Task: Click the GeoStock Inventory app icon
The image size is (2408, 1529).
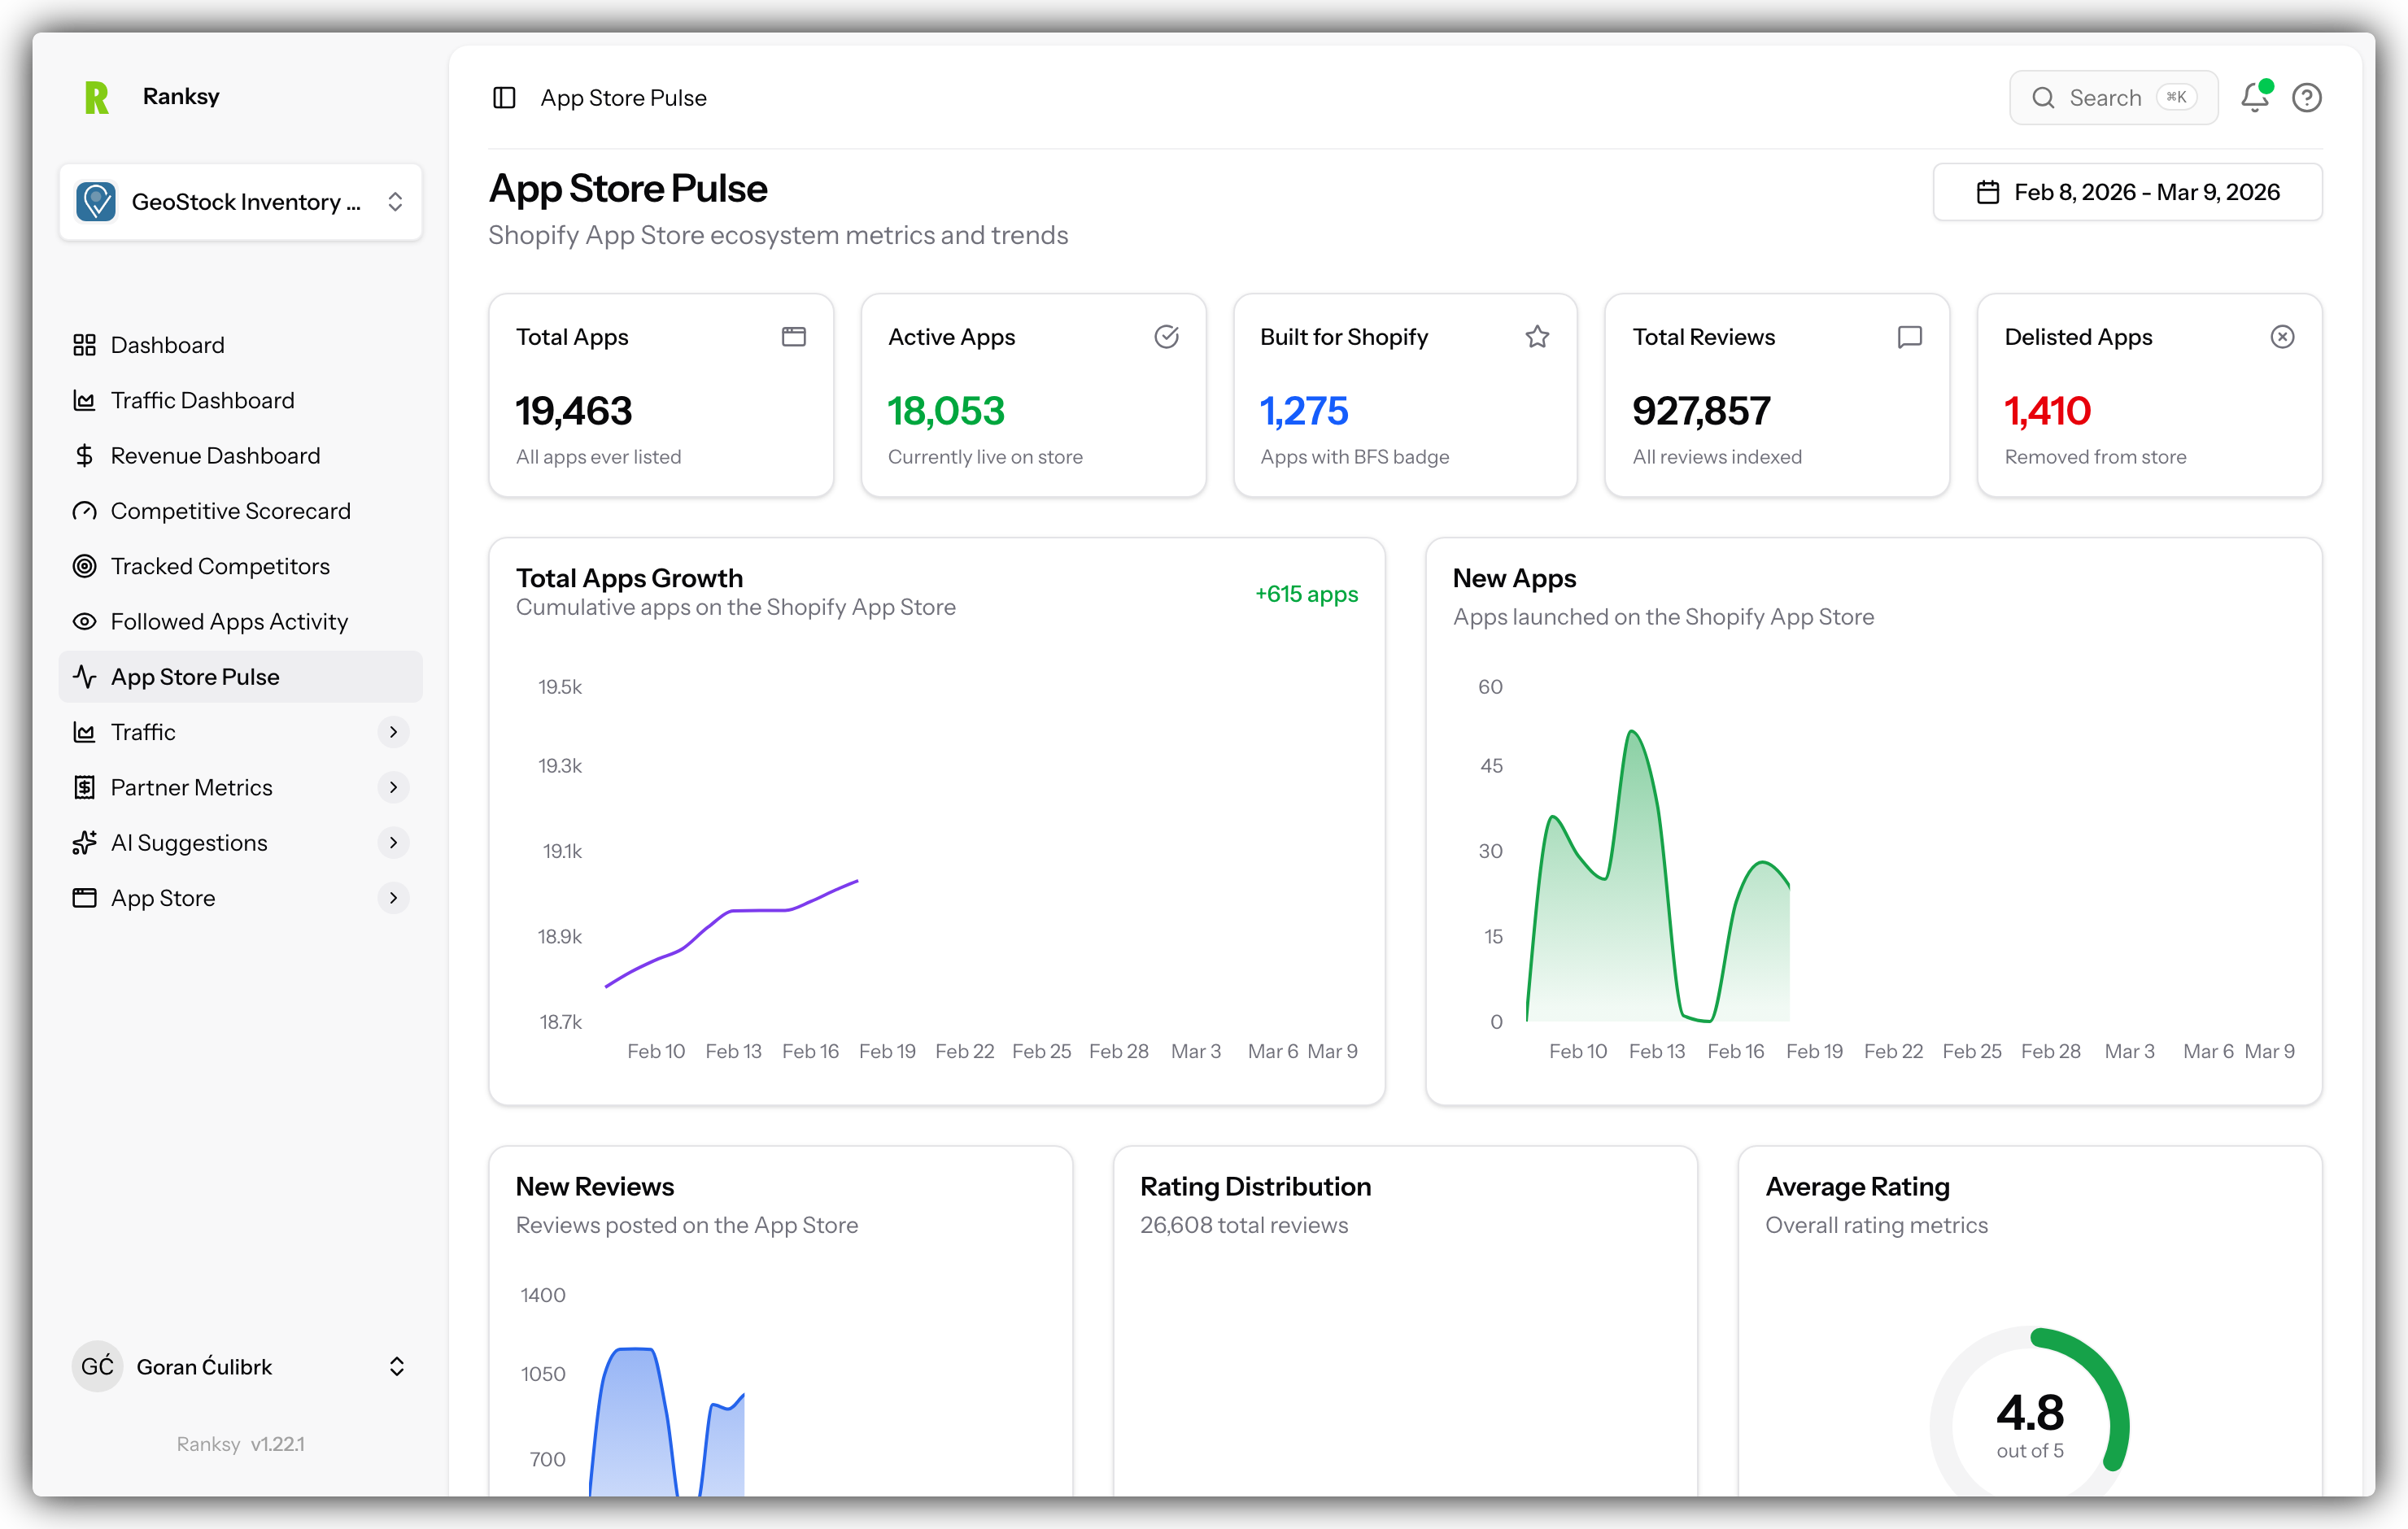Action: 96,202
